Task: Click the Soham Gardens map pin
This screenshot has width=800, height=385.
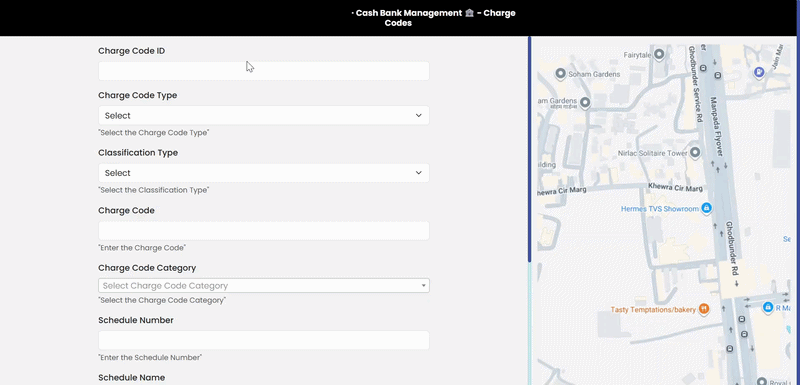Action: pos(560,74)
